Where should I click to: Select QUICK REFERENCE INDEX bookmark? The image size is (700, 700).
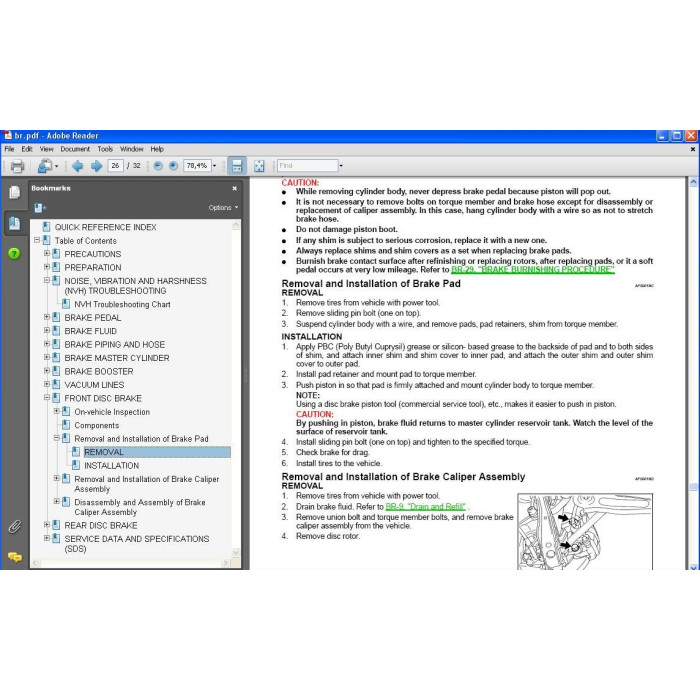click(105, 227)
